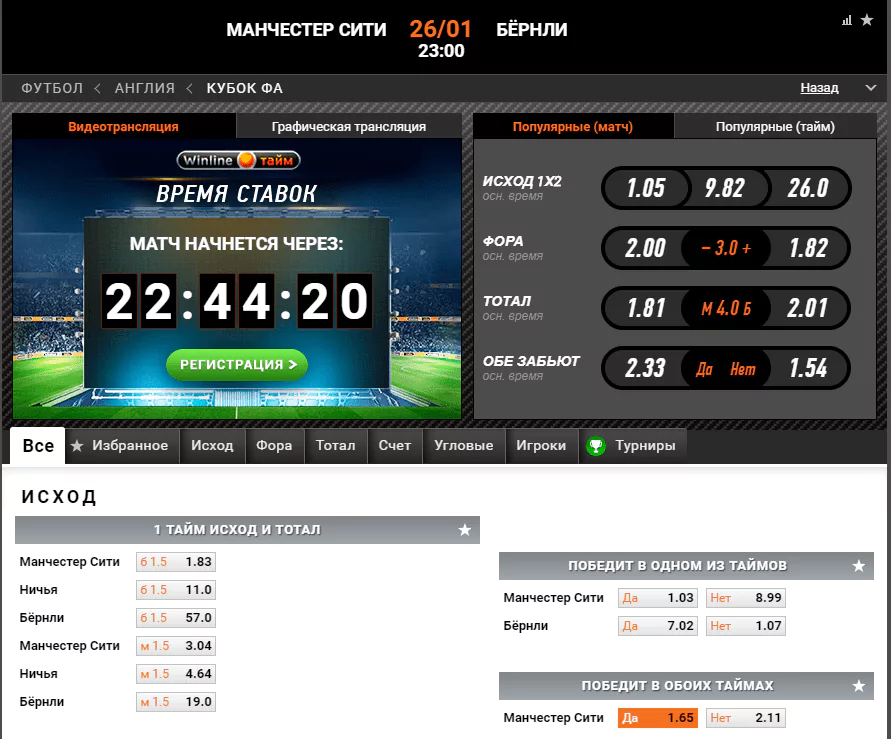891x739 pixels.
Task: Bet both teams score Да at 2.33
Action: coord(645,368)
